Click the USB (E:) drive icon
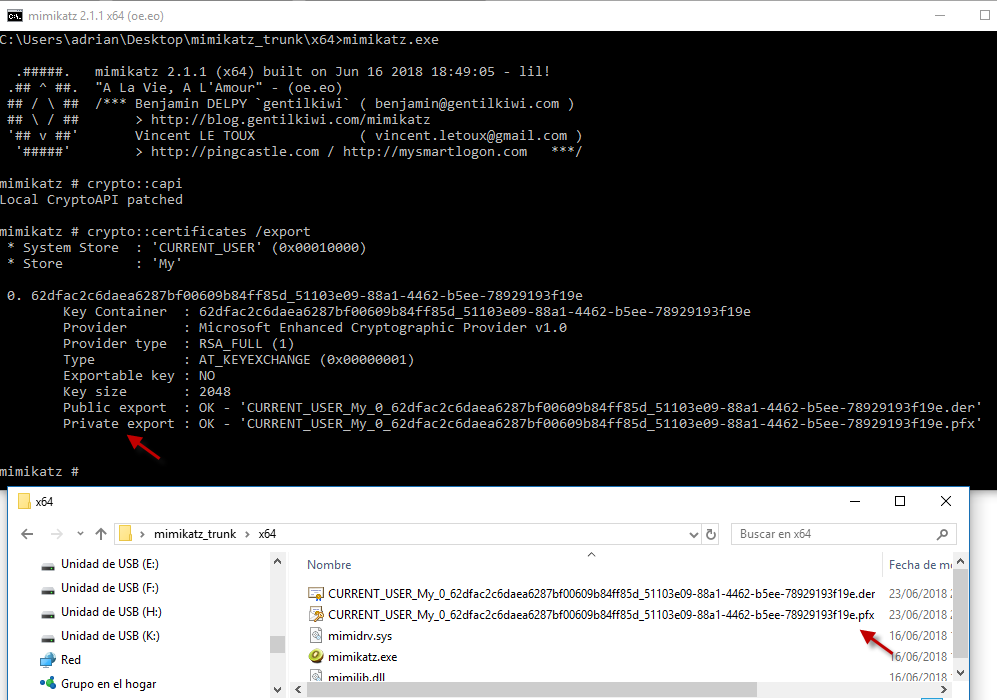The width and height of the screenshot is (997, 700). (48, 566)
